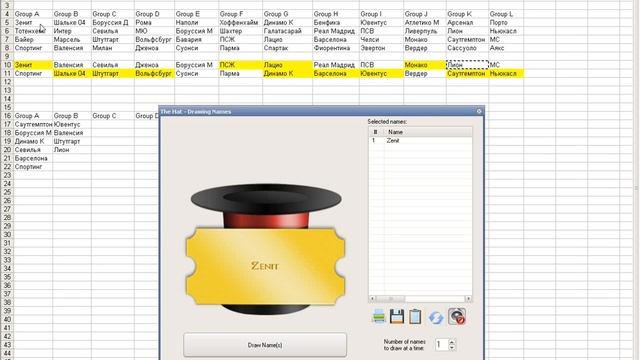This screenshot has height=360, width=640.
Task: Select the Аякс cell
Action: point(506,48)
